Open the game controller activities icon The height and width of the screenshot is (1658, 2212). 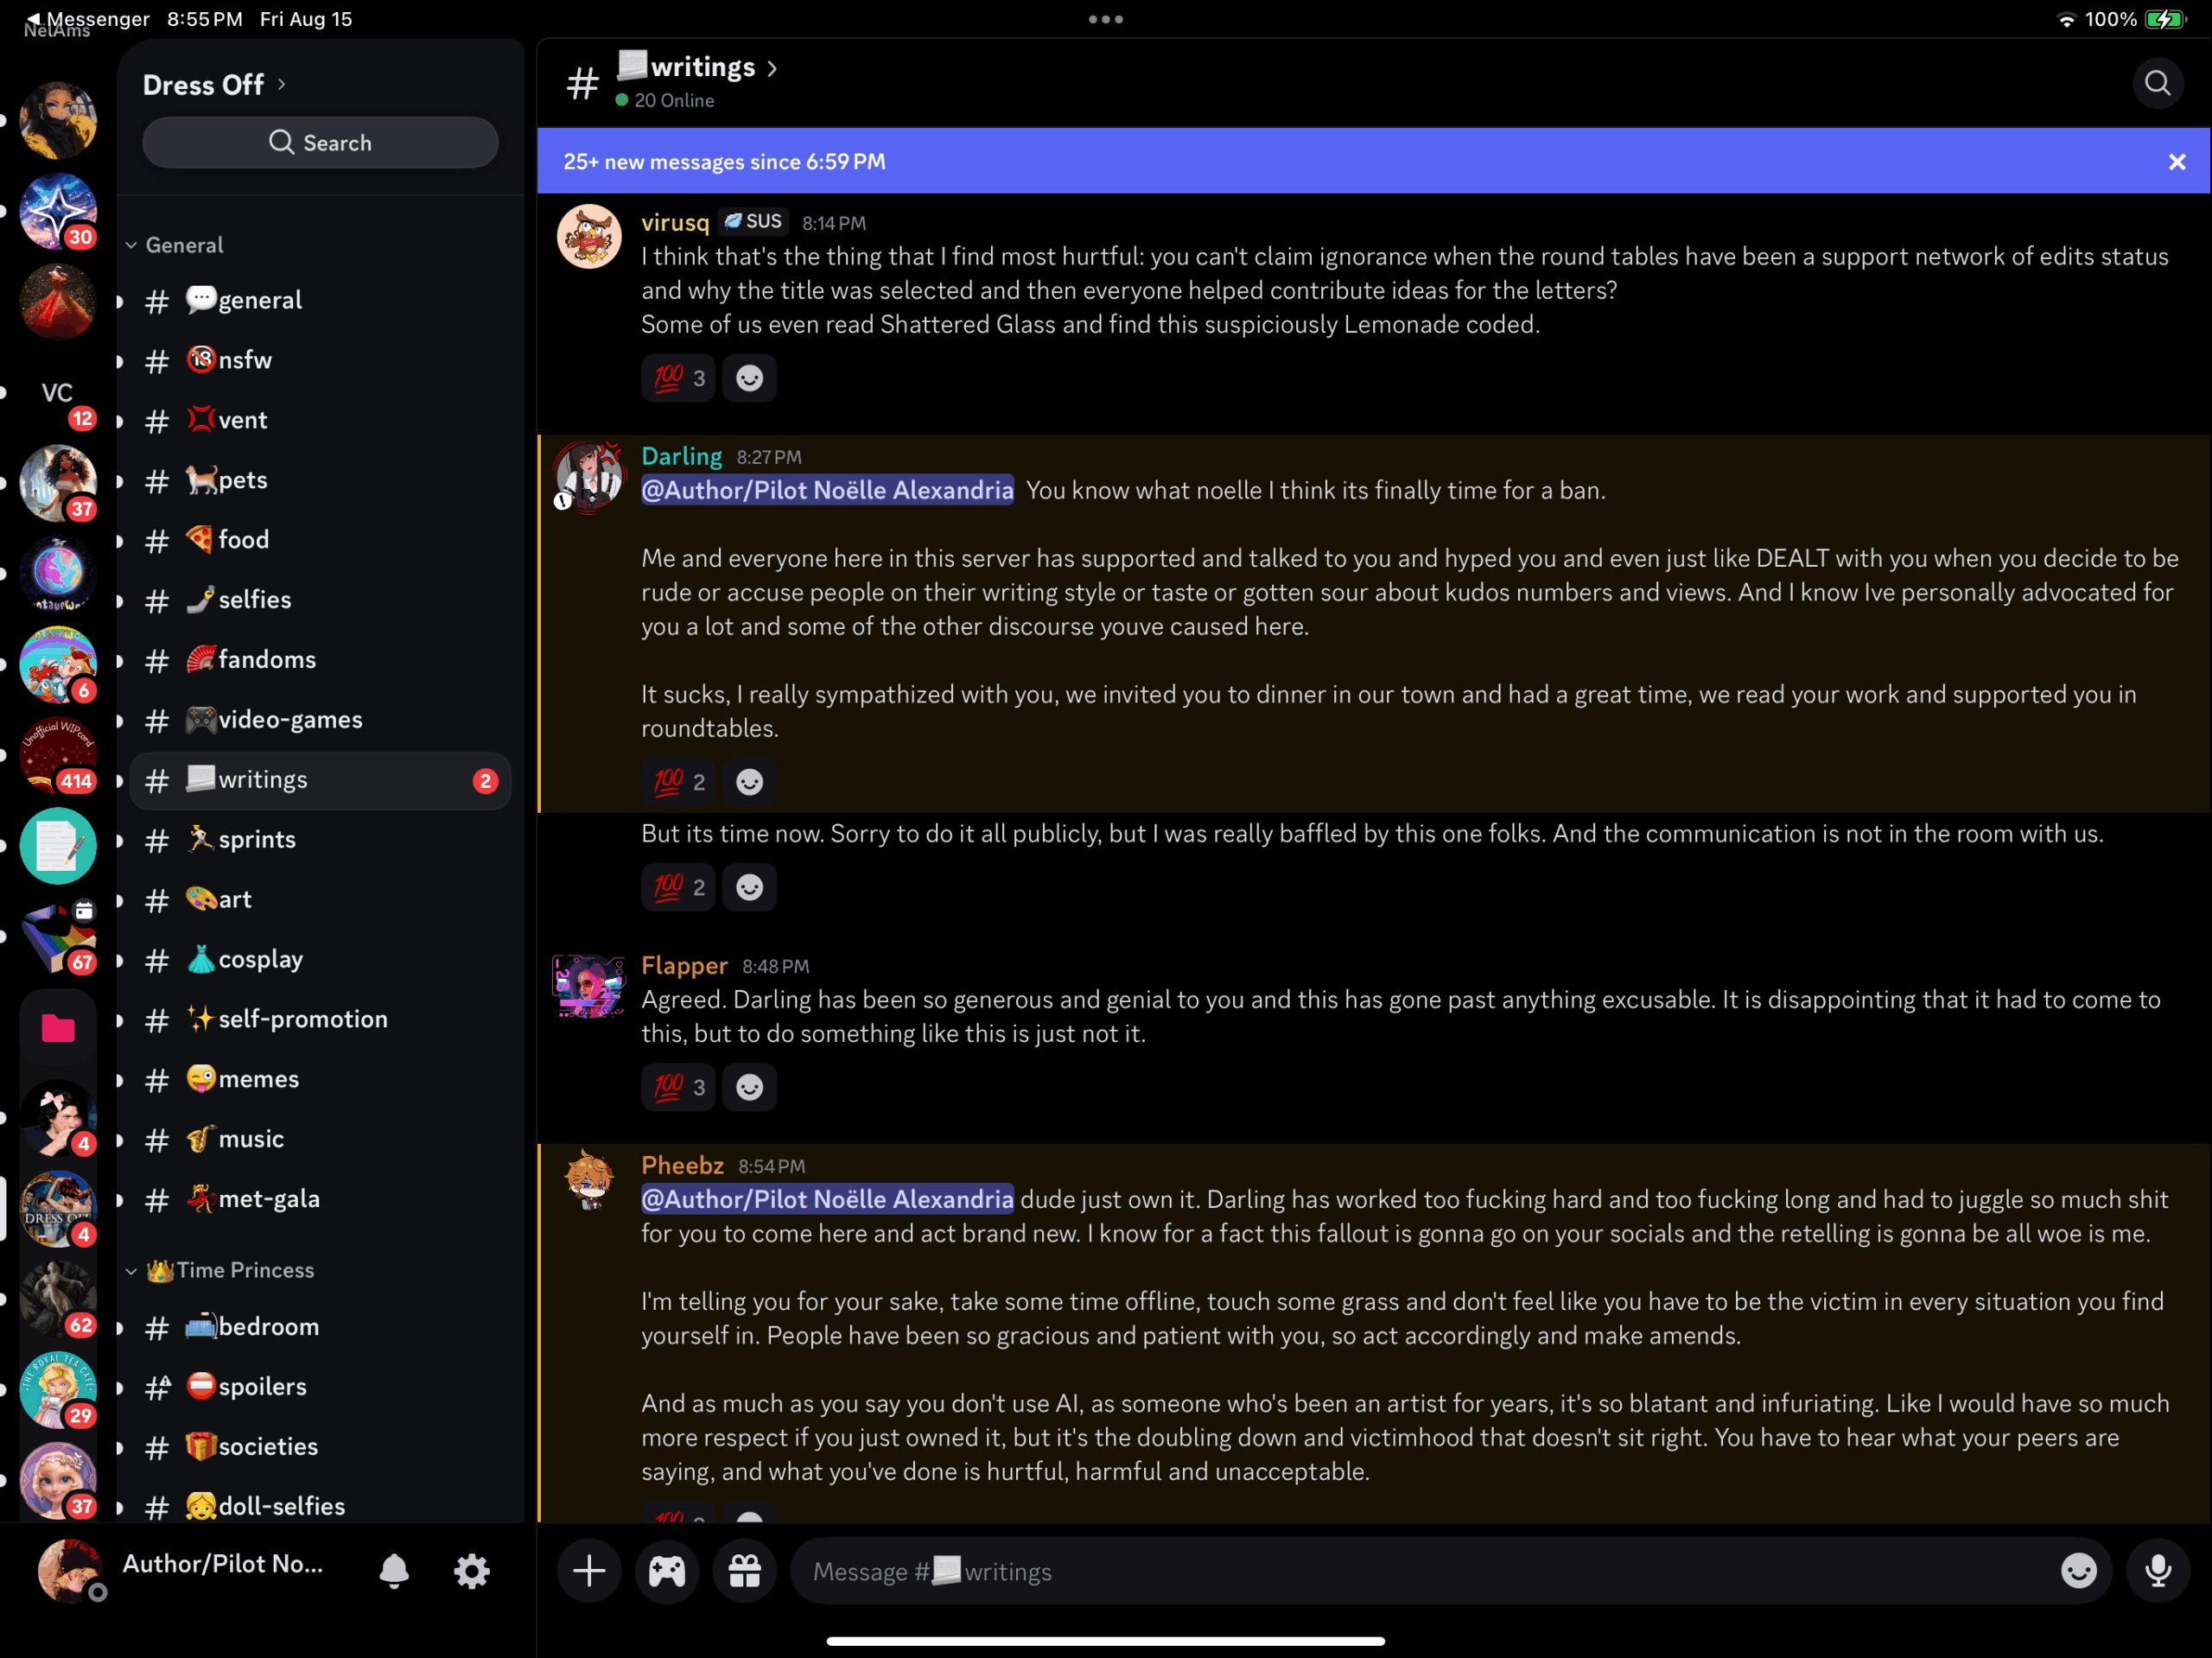pos(667,1571)
